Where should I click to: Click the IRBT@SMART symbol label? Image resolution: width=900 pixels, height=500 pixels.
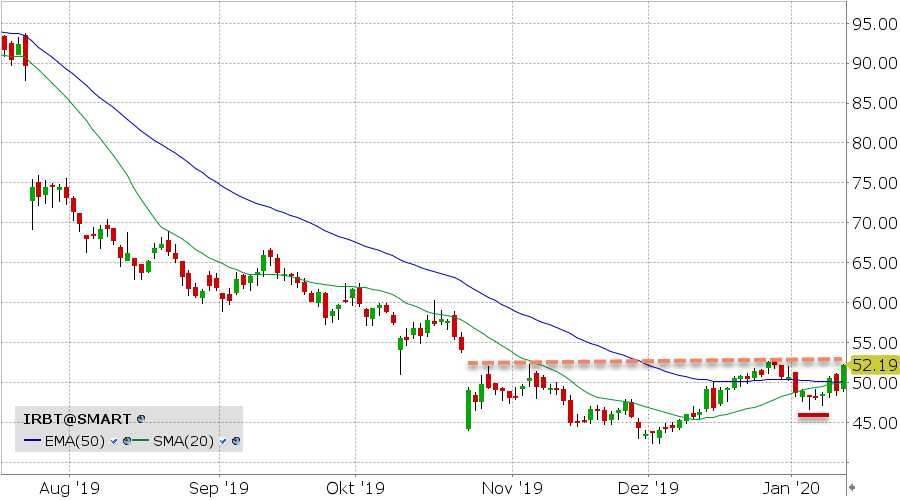(77, 419)
